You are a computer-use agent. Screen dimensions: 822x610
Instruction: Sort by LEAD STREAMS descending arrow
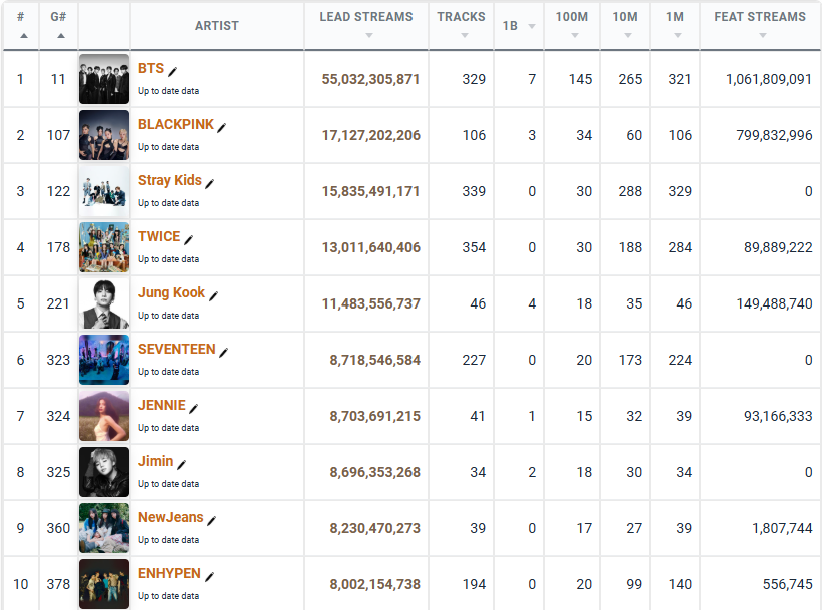click(369, 35)
